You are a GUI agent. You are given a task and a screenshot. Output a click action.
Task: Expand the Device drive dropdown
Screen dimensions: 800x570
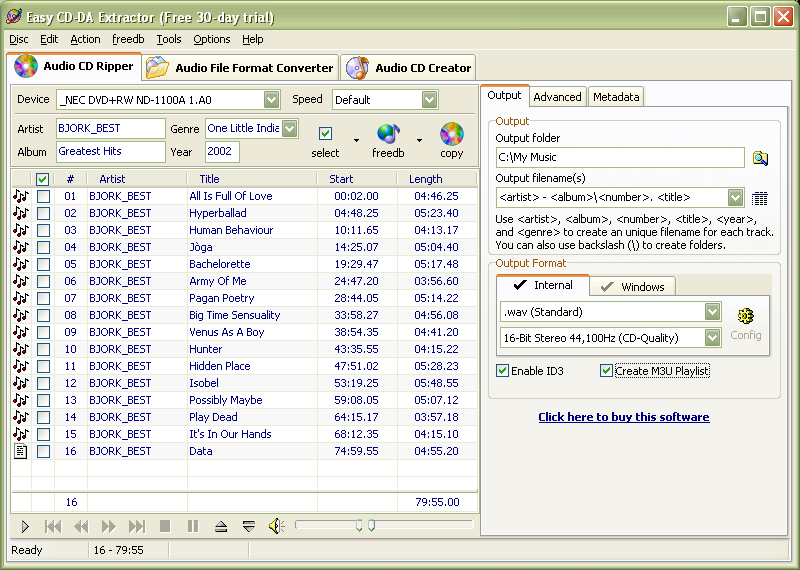[271, 99]
